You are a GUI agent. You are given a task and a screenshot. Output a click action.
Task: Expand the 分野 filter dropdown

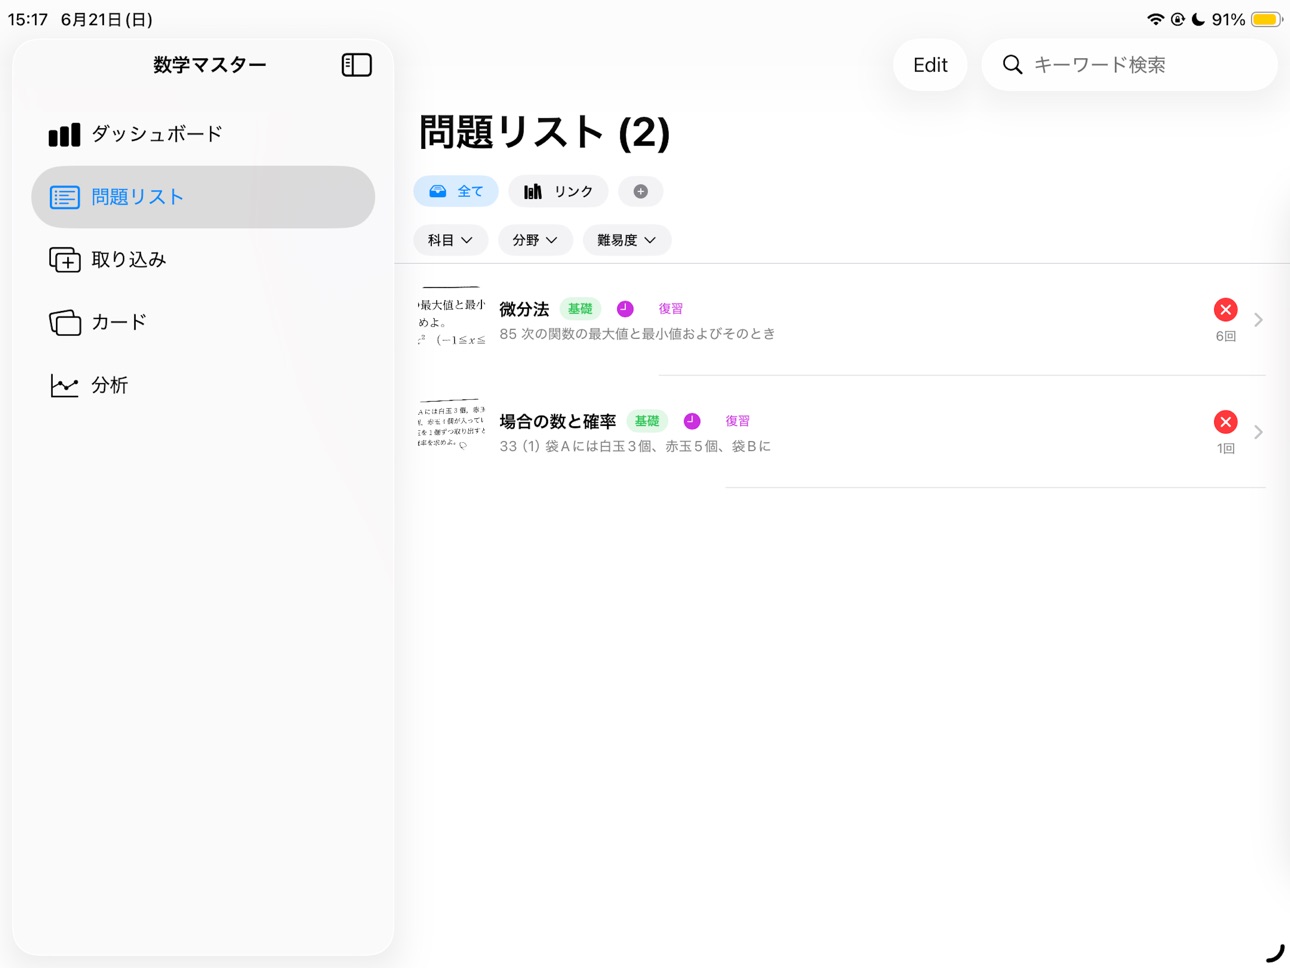click(x=535, y=240)
